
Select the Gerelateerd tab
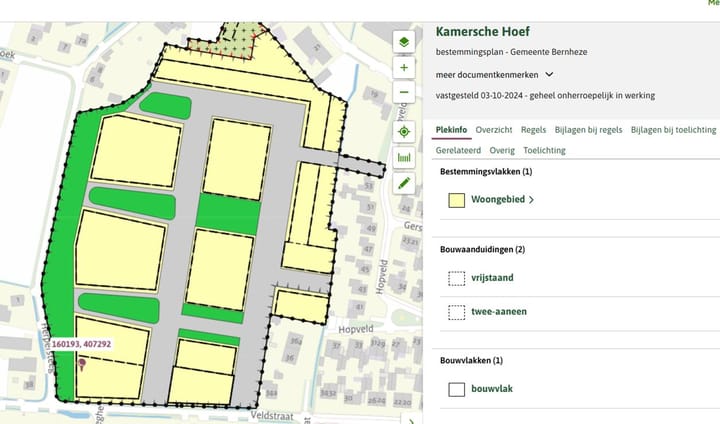tap(459, 150)
